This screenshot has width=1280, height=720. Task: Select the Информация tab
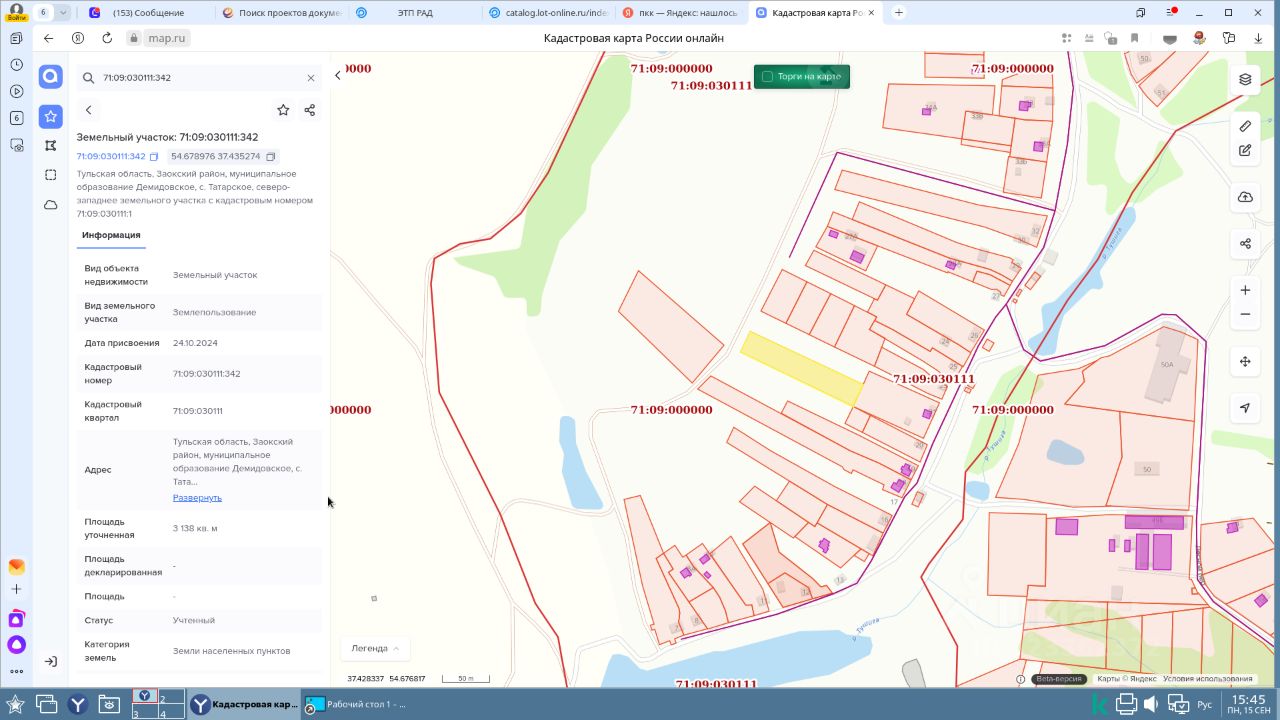111,235
